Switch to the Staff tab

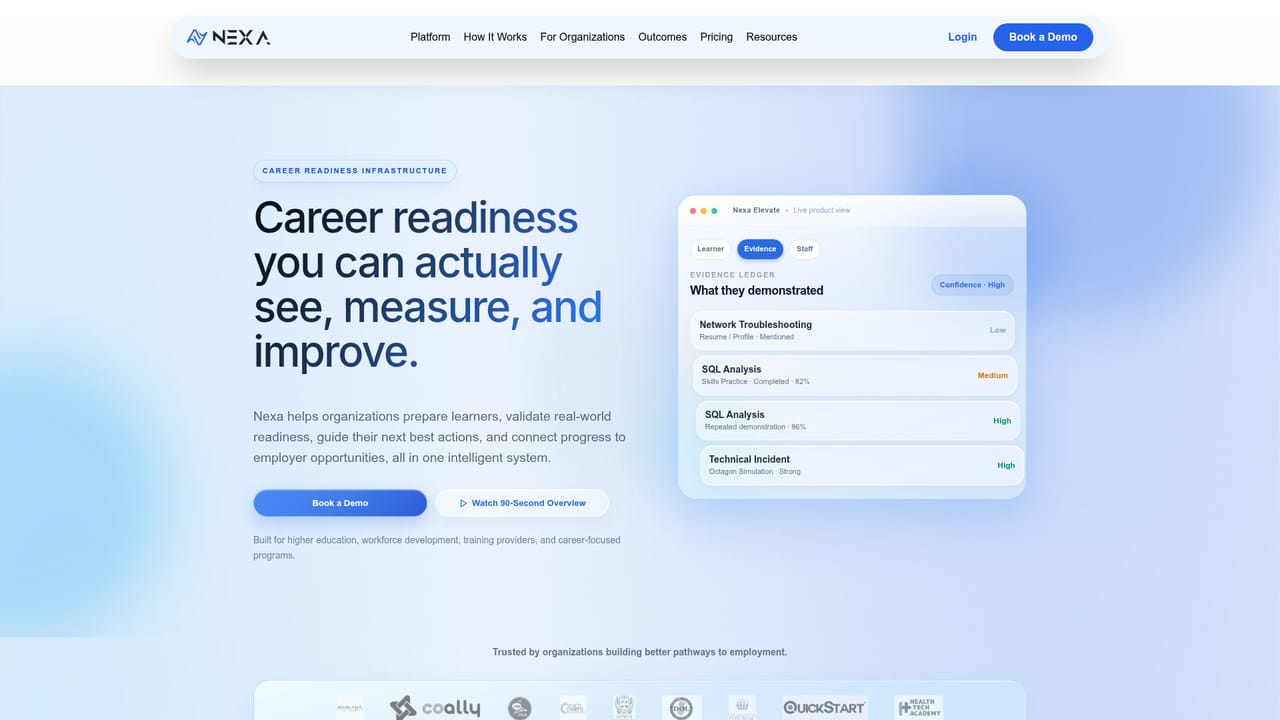(805, 249)
